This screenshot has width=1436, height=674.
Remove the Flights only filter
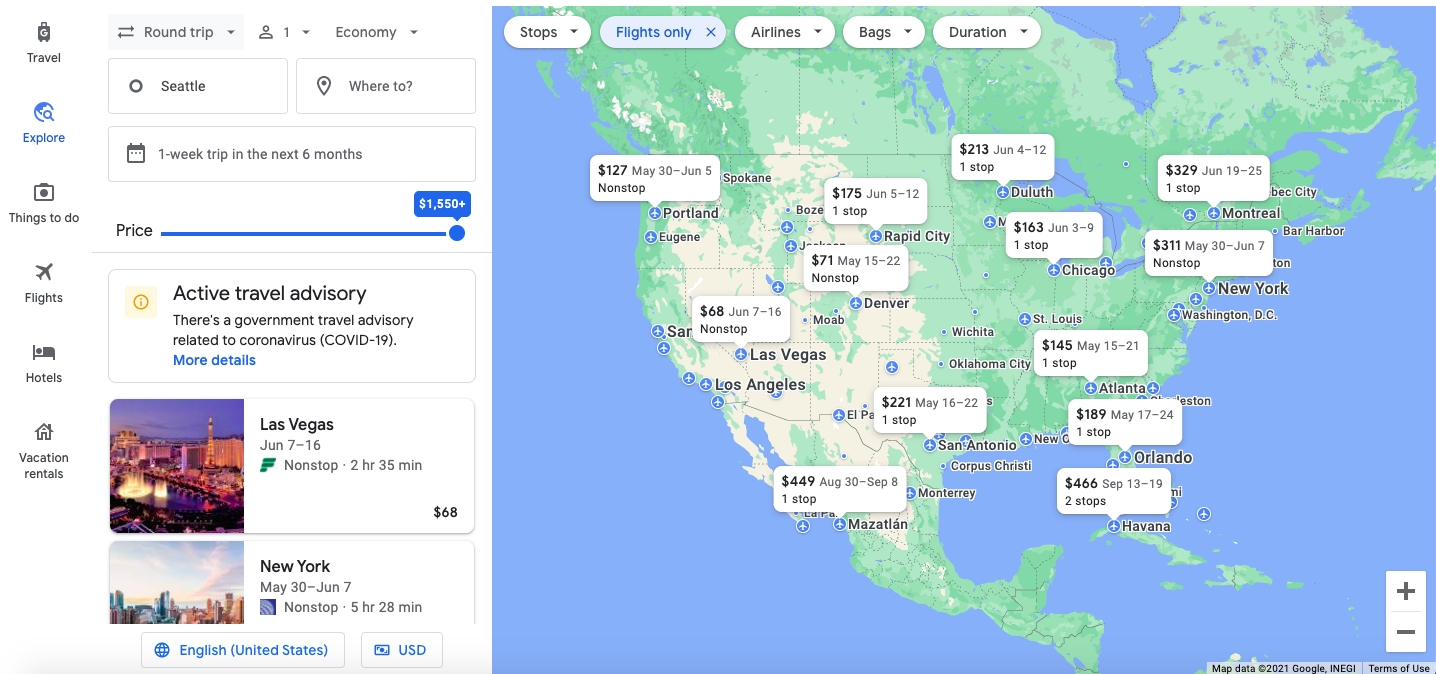(711, 32)
